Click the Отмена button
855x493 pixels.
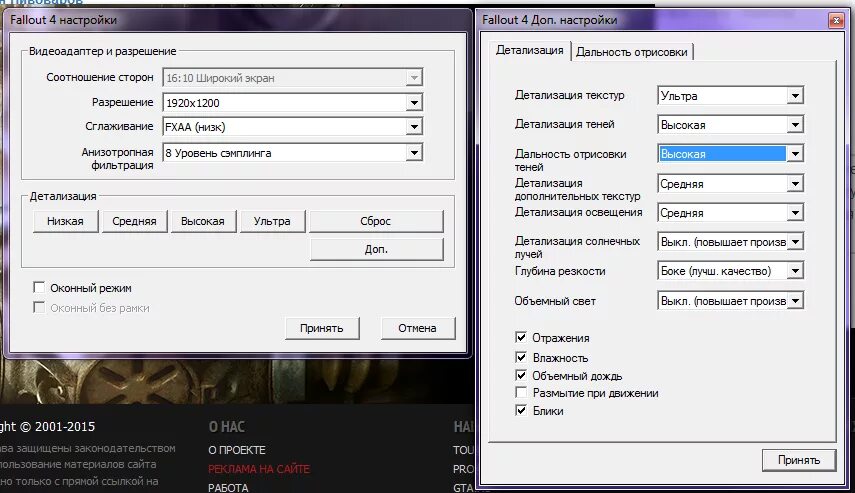pos(417,328)
